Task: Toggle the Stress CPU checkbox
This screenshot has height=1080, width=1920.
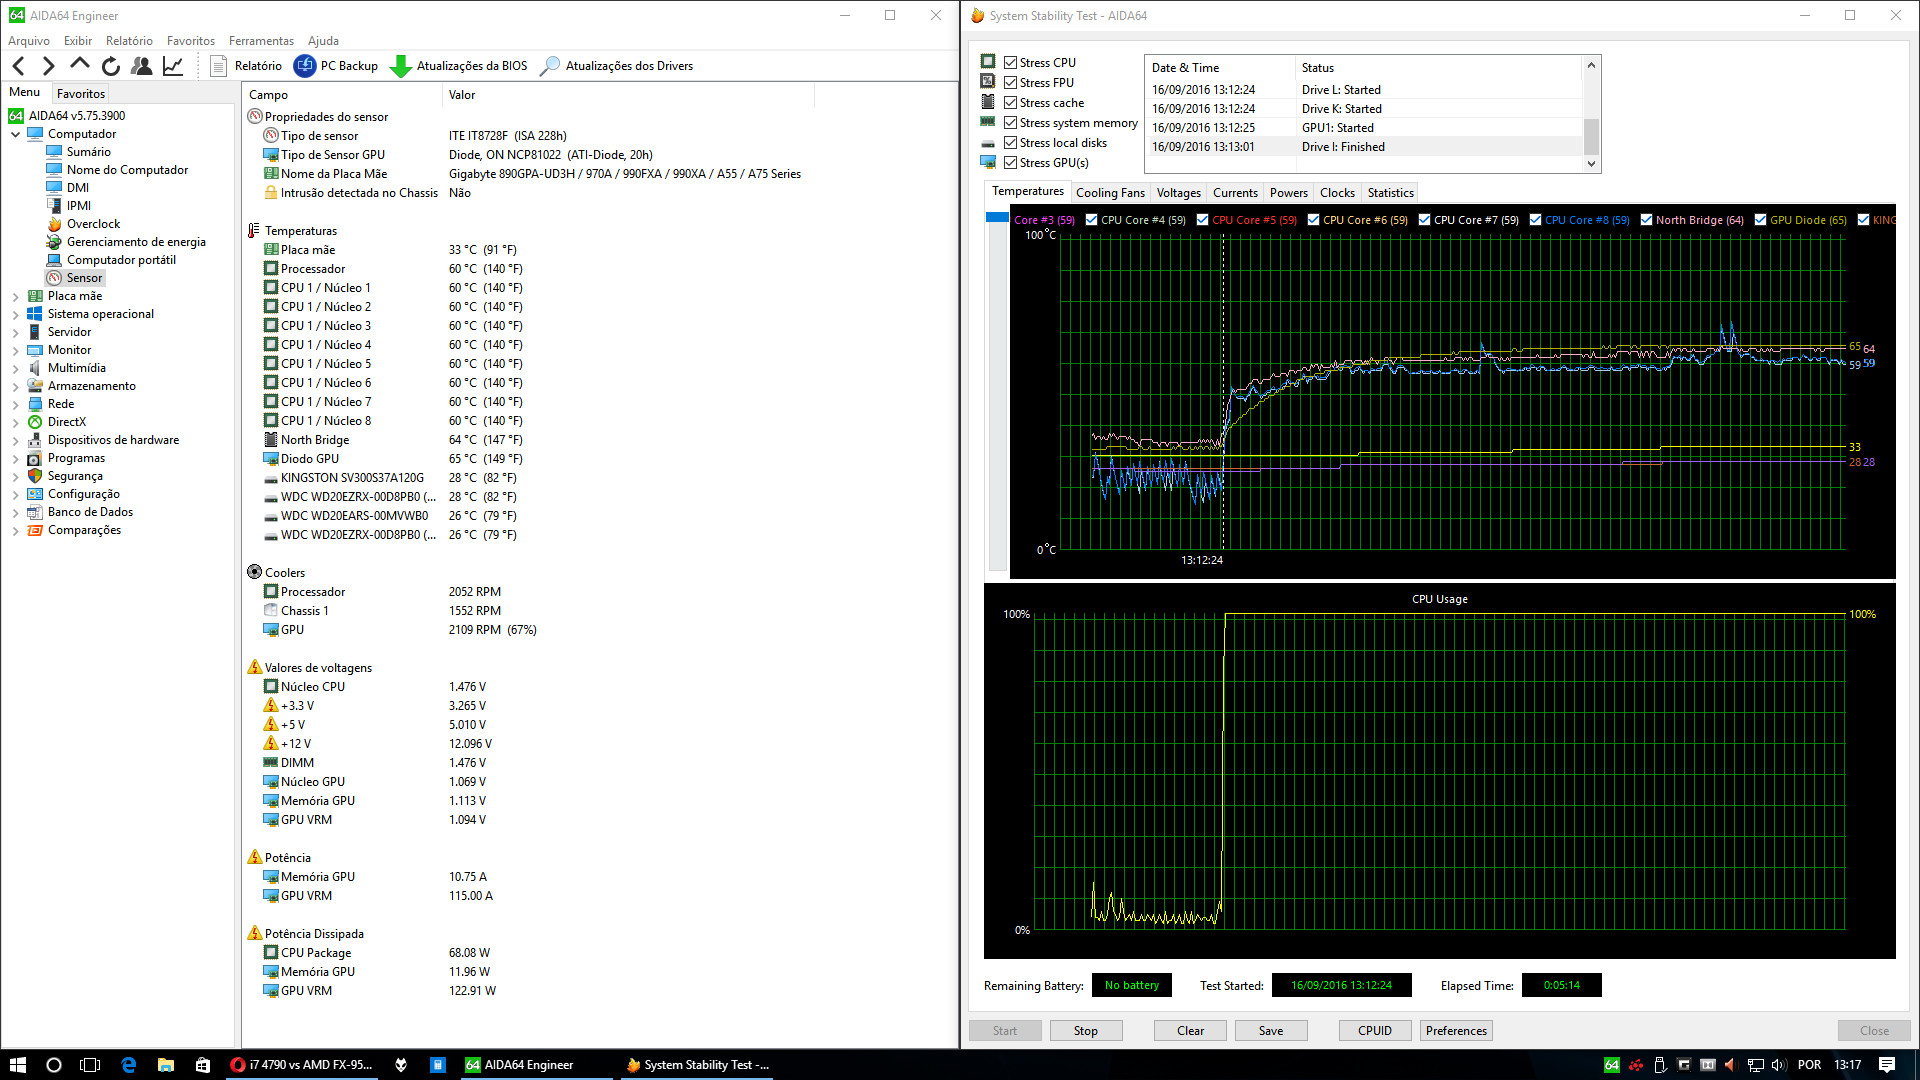Action: point(1011,62)
